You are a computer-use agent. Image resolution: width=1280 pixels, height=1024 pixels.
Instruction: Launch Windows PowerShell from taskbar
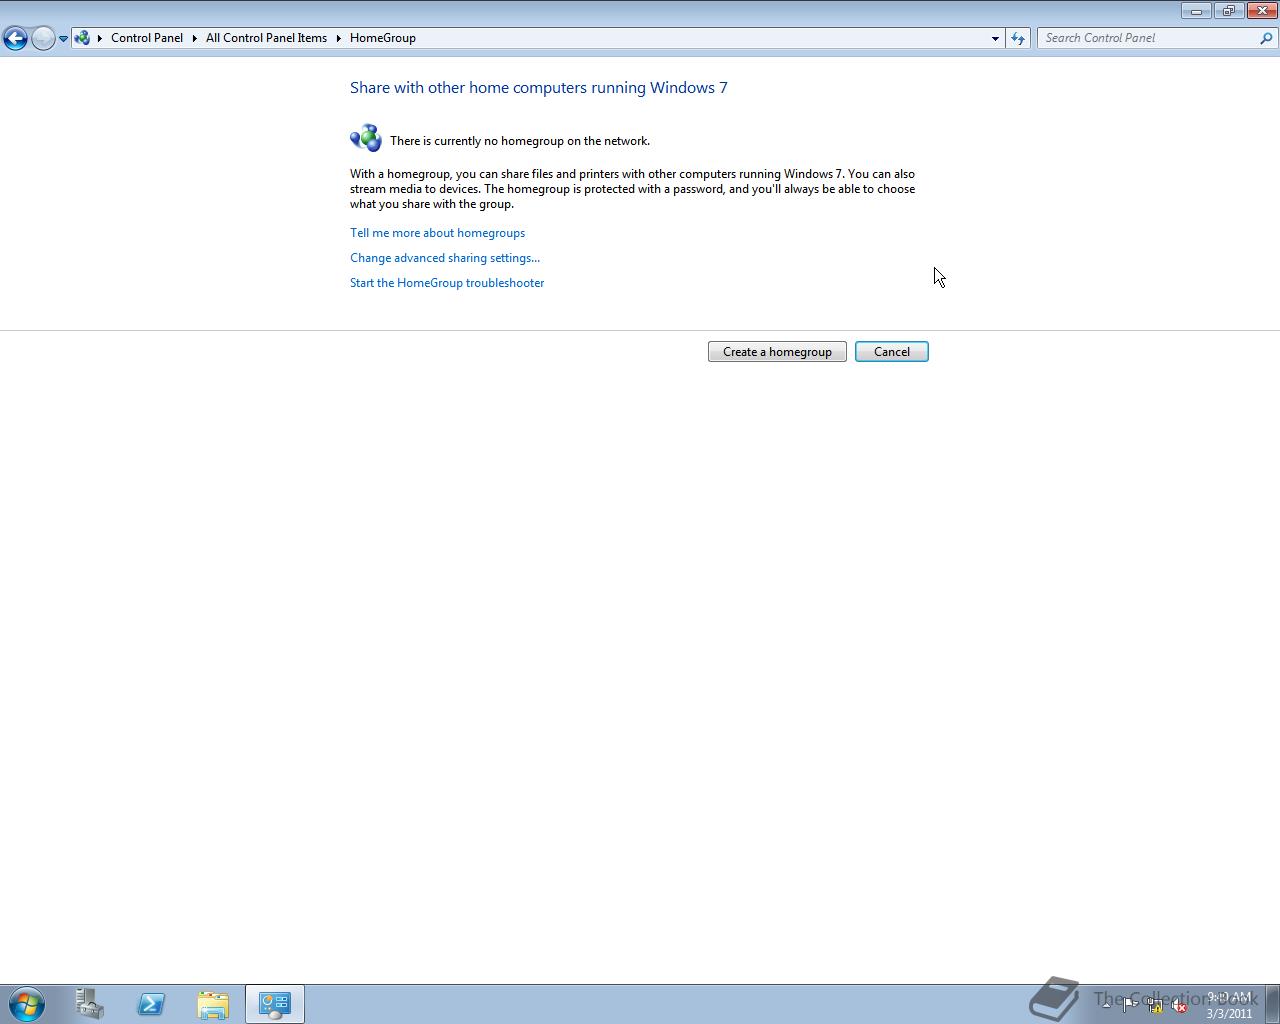point(151,1004)
